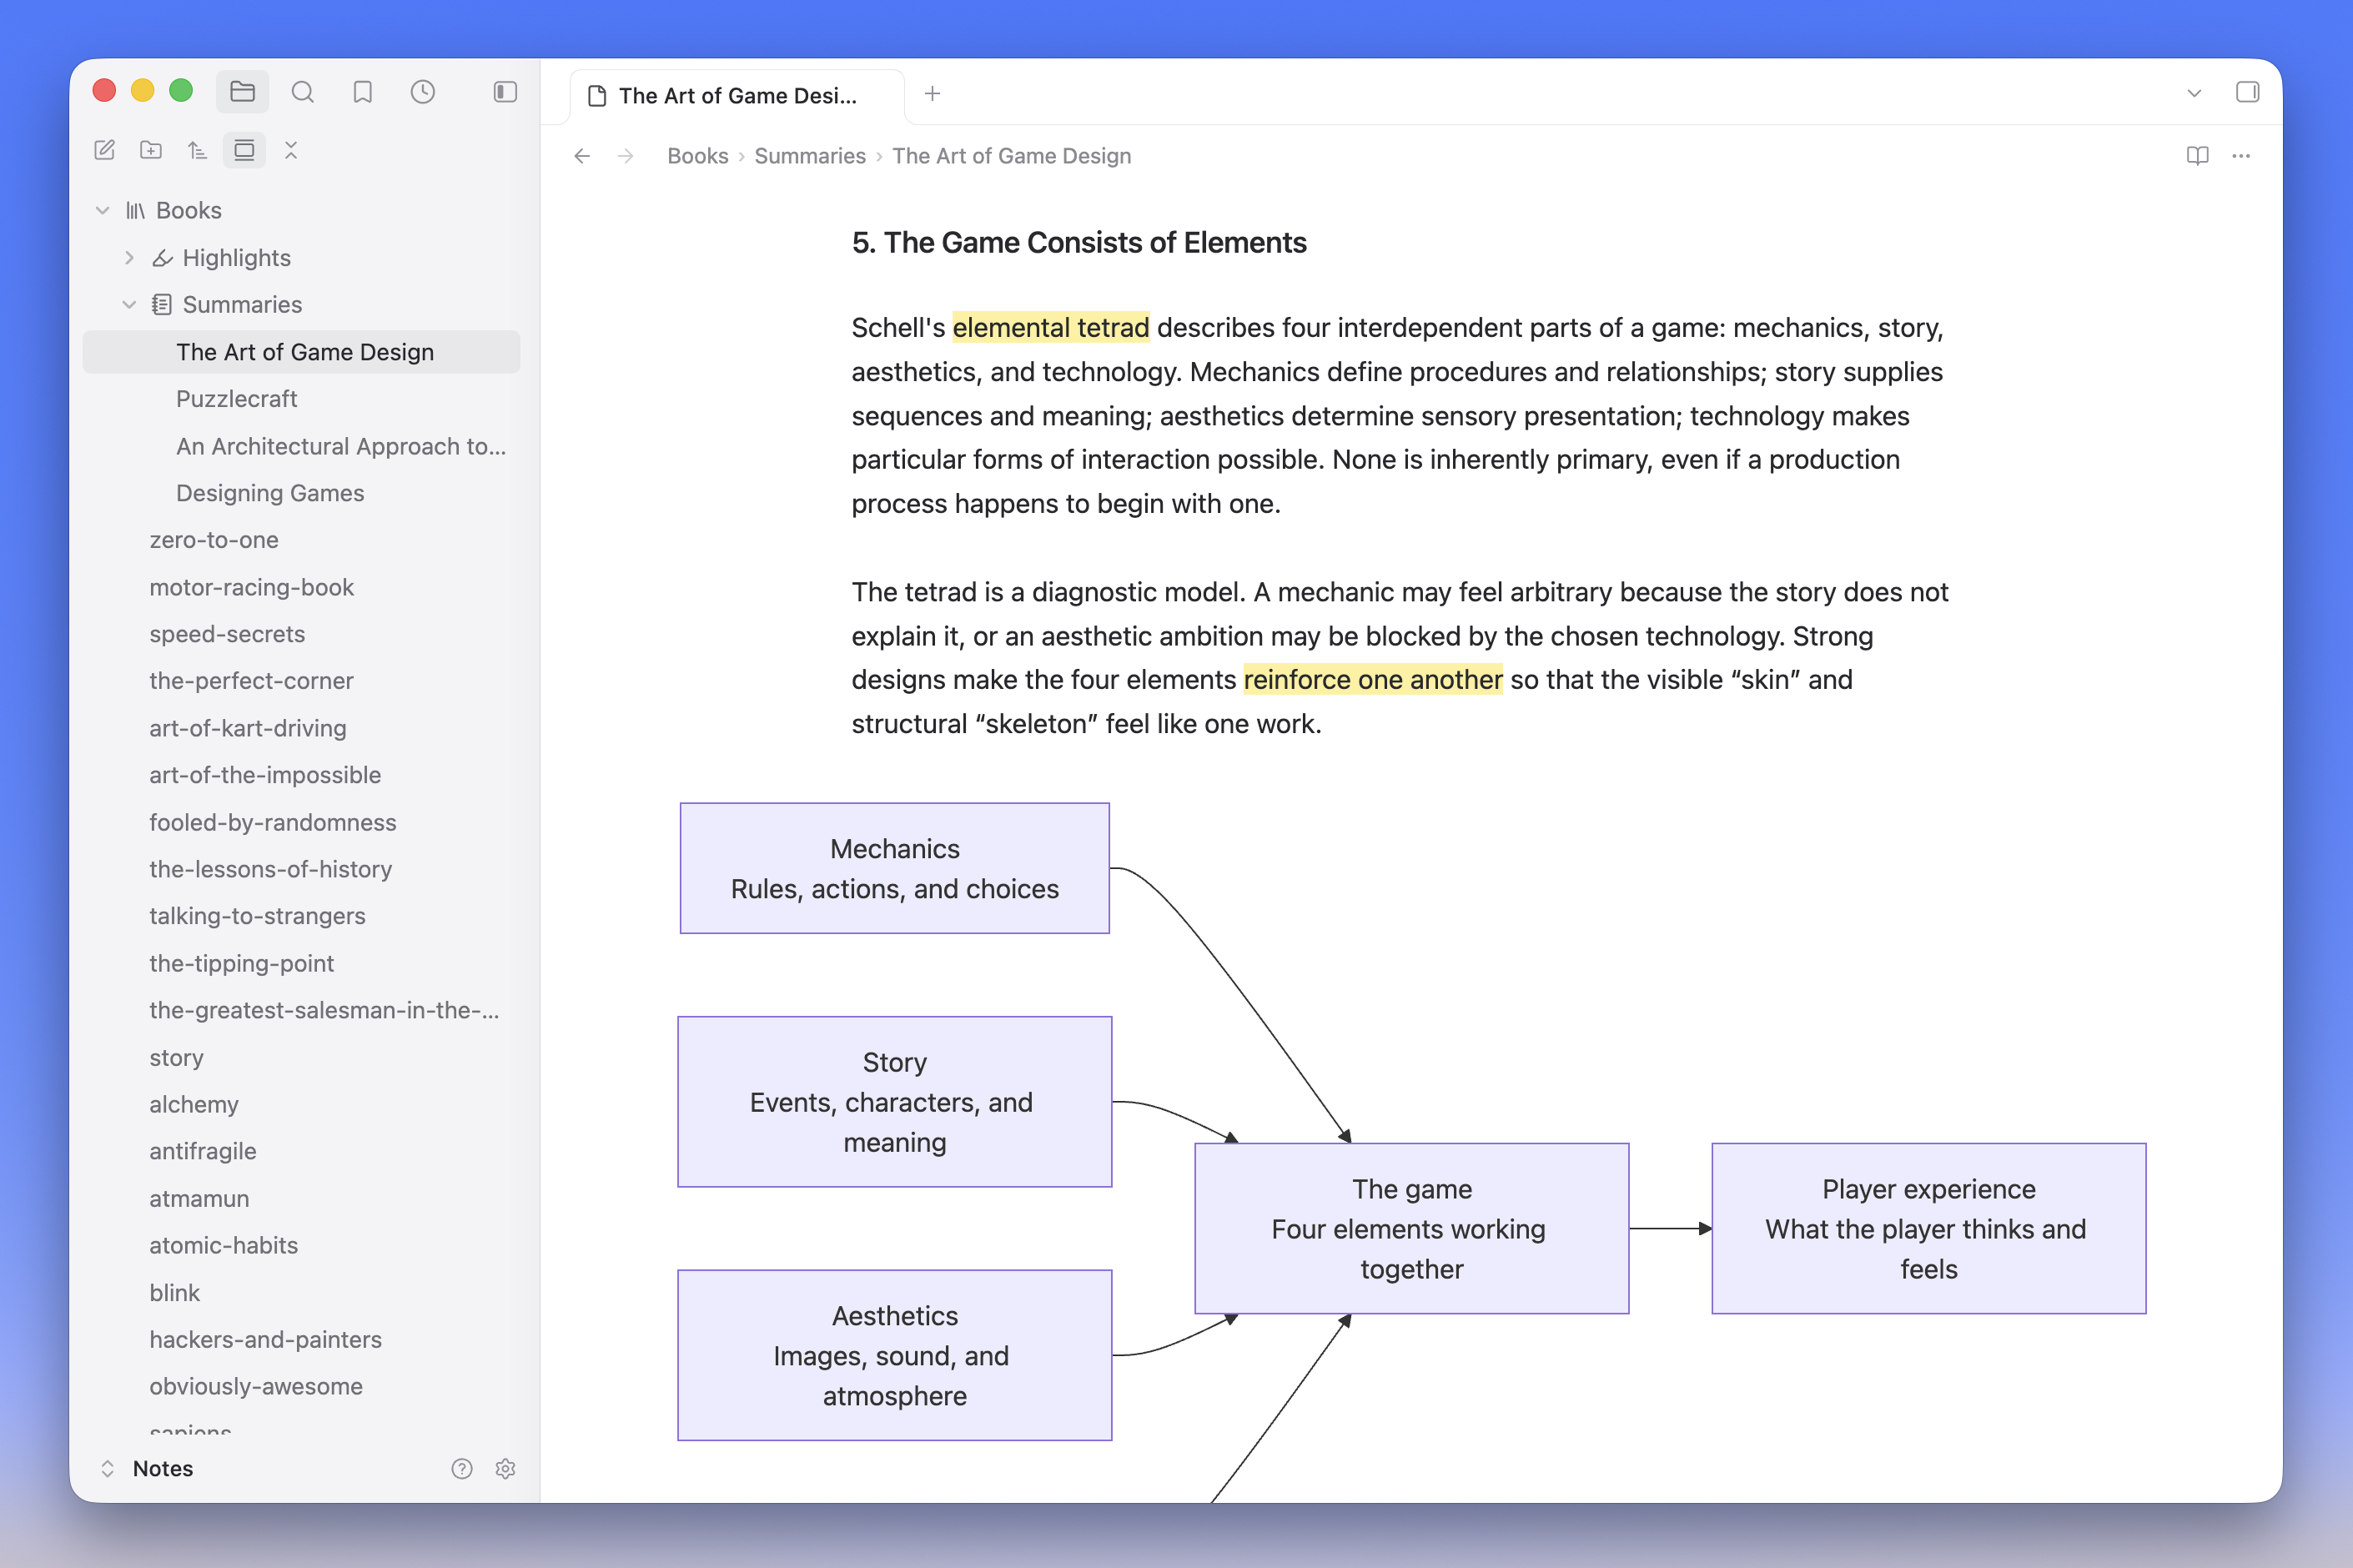Open the vault switcher labeled Notes
Screen dimensions: 2353x1568
coord(147,1468)
